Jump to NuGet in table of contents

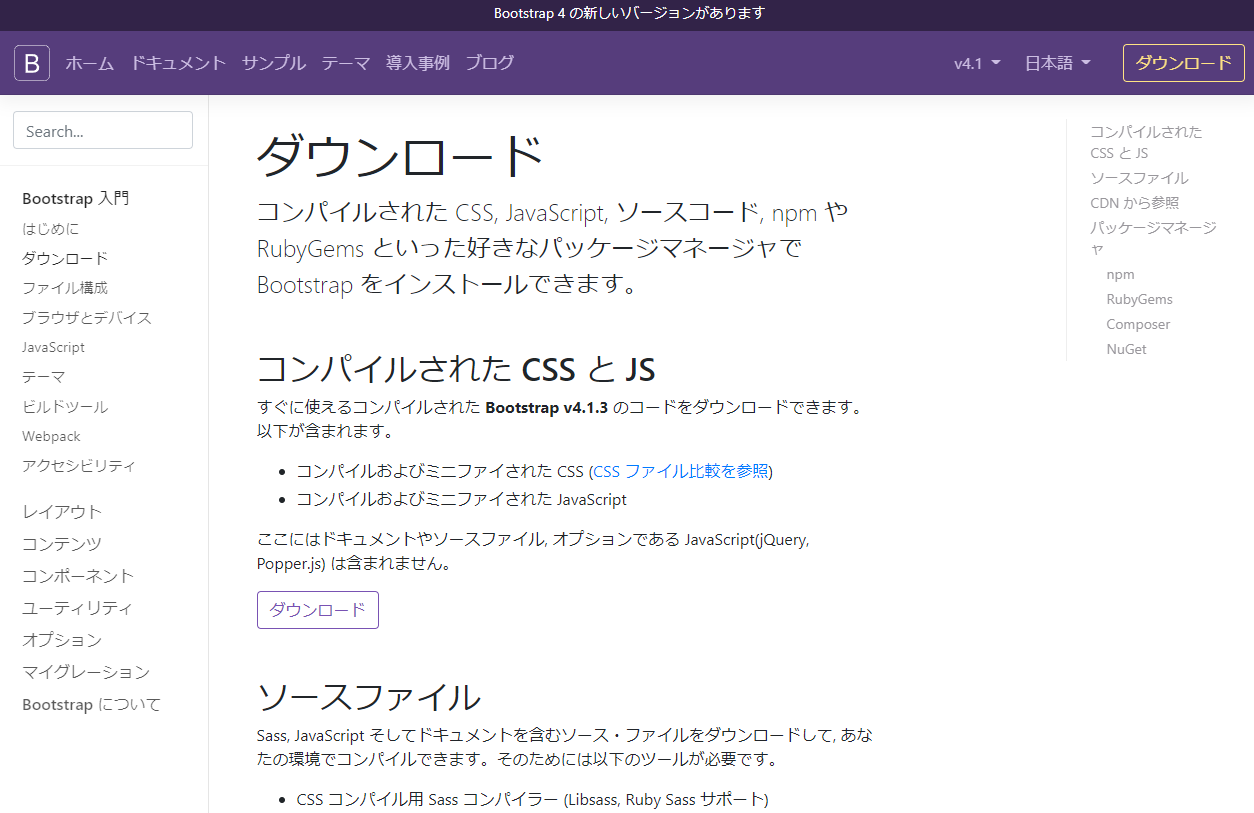1126,349
